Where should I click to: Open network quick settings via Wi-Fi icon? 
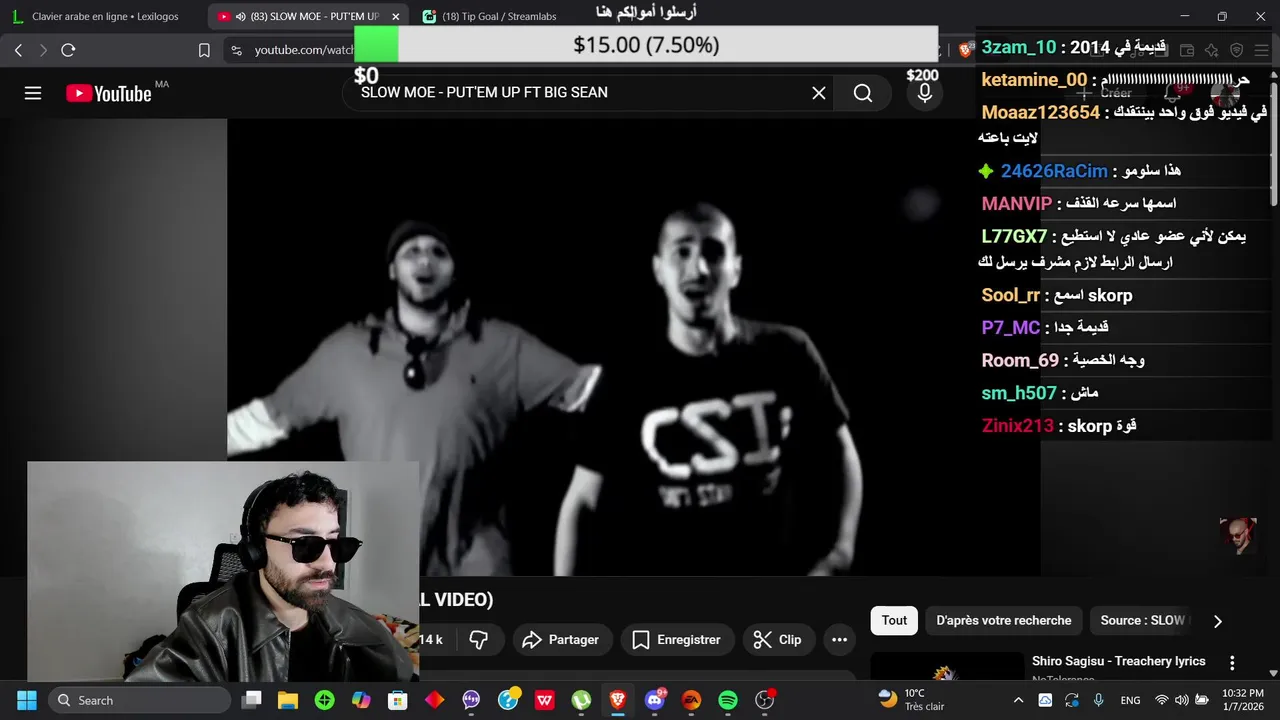(x=1161, y=700)
